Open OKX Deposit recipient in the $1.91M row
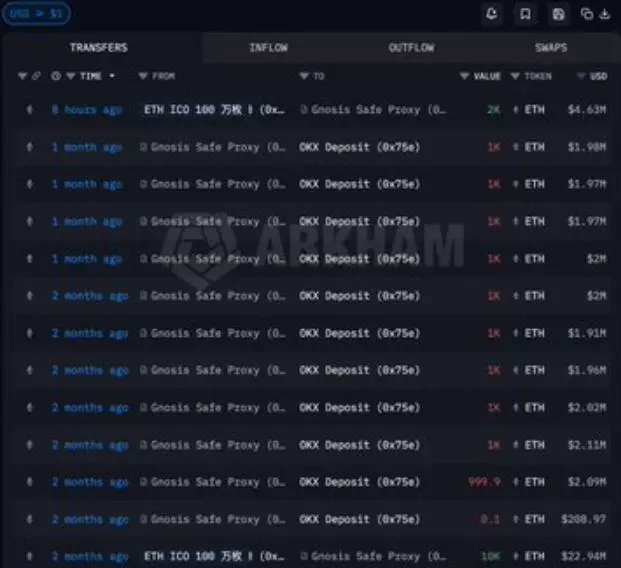 coord(360,334)
